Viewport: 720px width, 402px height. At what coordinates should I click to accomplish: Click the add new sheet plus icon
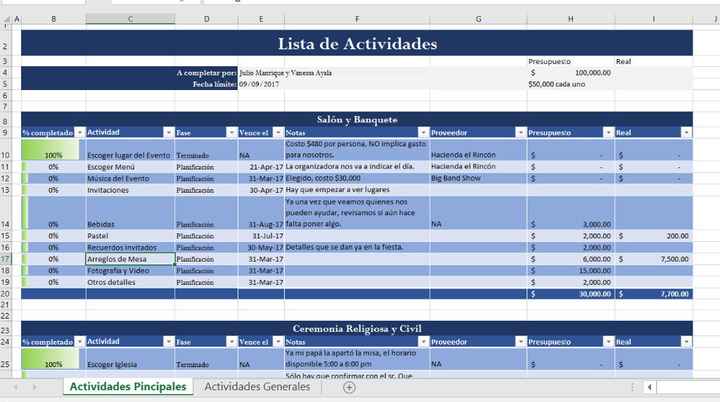click(349, 387)
